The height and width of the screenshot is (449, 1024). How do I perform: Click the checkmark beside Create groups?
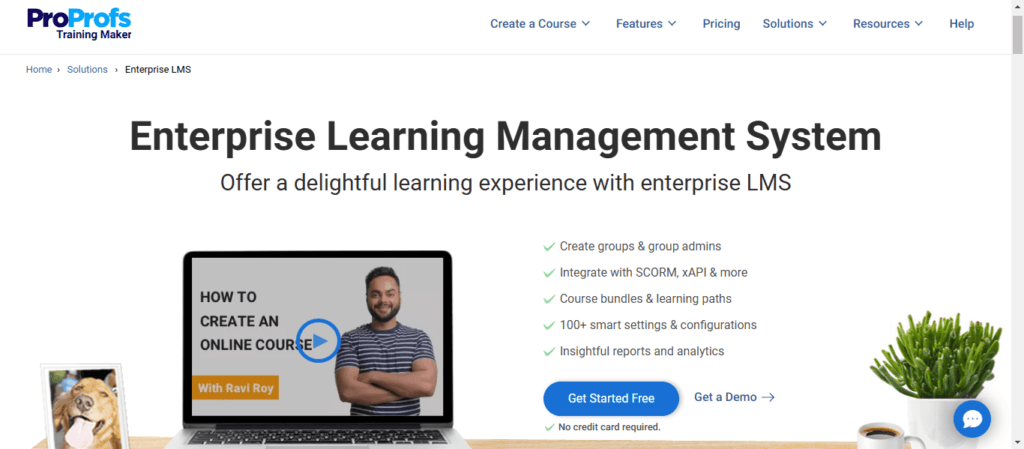(x=549, y=247)
